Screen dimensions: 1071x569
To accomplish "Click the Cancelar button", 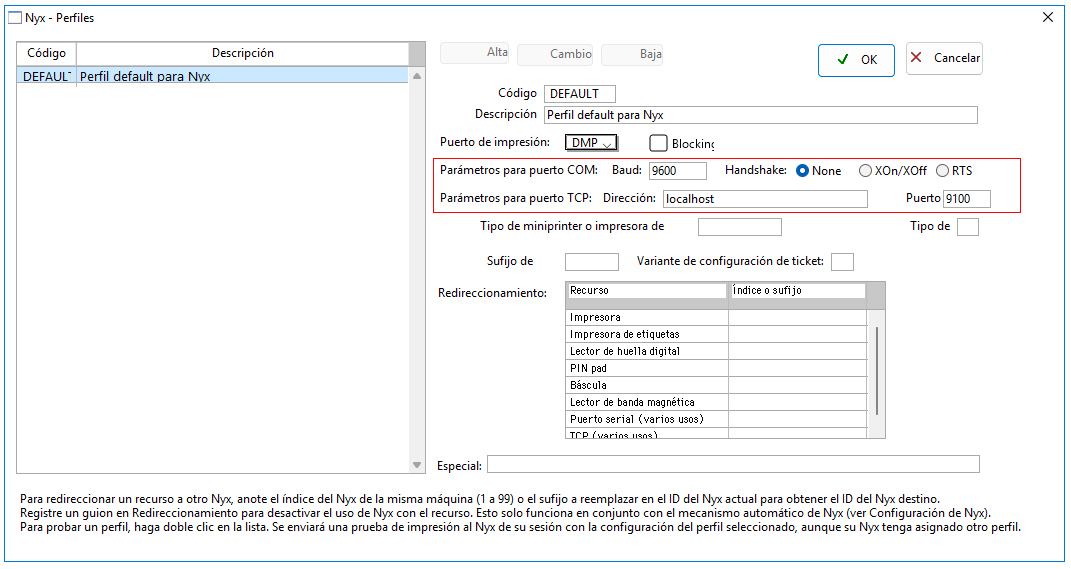I will pyautogui.click(x=944, y=59).
